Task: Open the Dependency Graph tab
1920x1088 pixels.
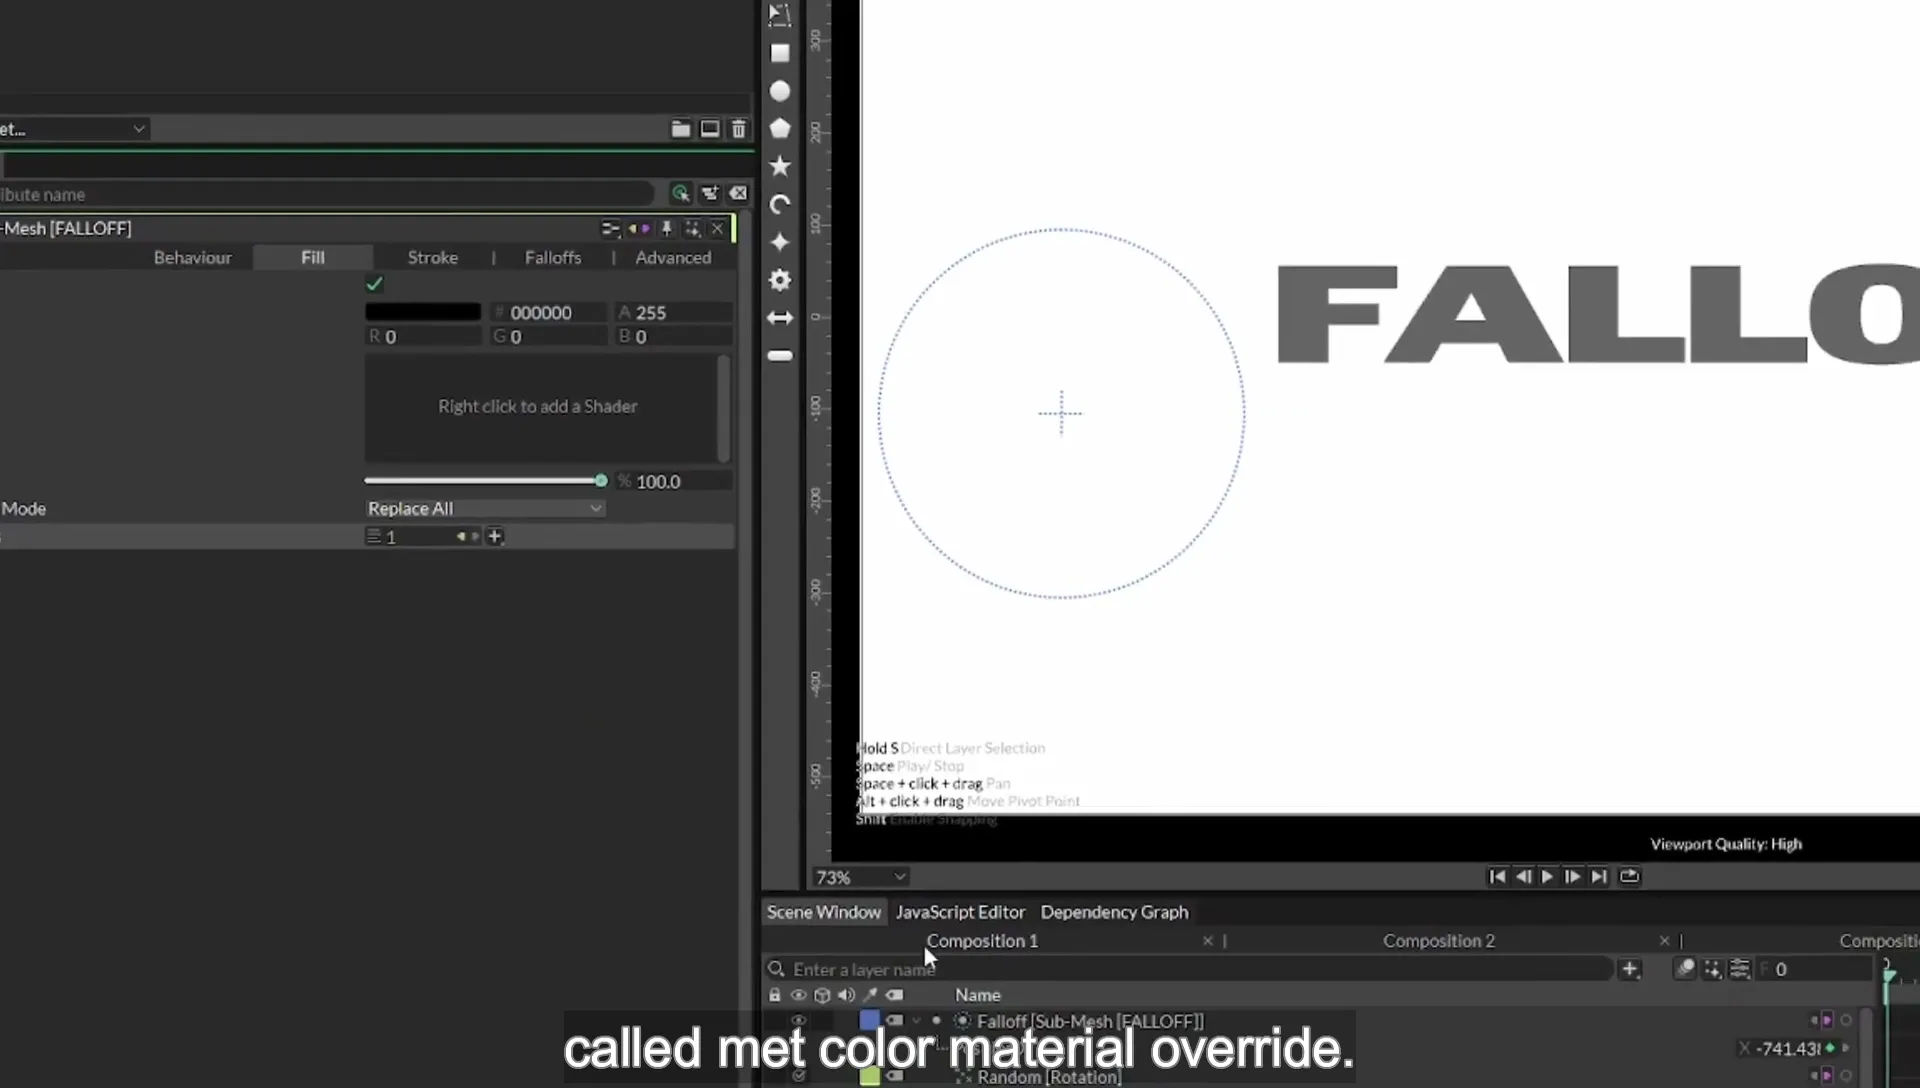Action: 1114,912
